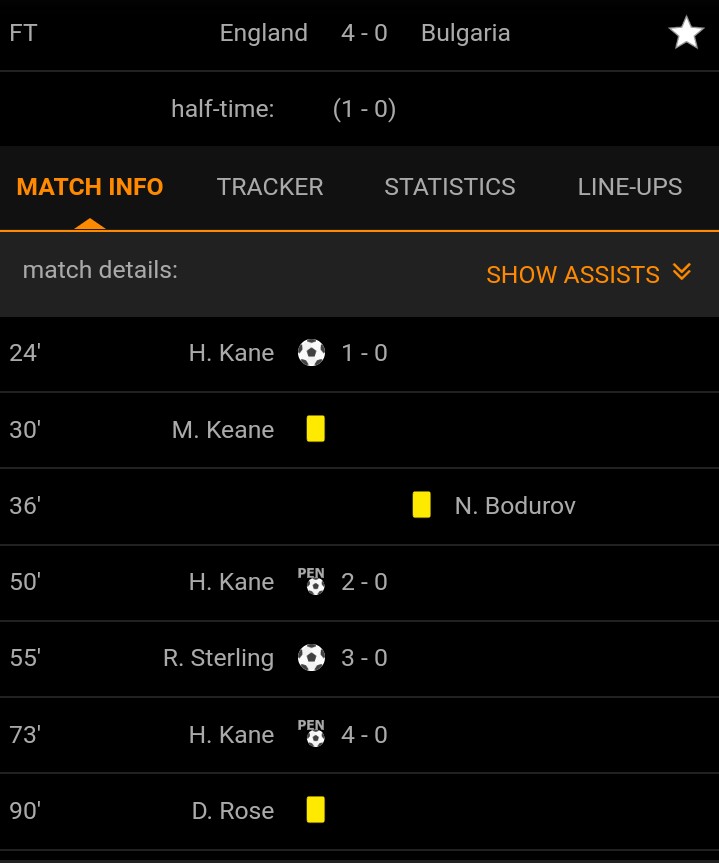Click the penalty goal icon at 50'
The width and height of the screenshot is (719, 863).
312,581
